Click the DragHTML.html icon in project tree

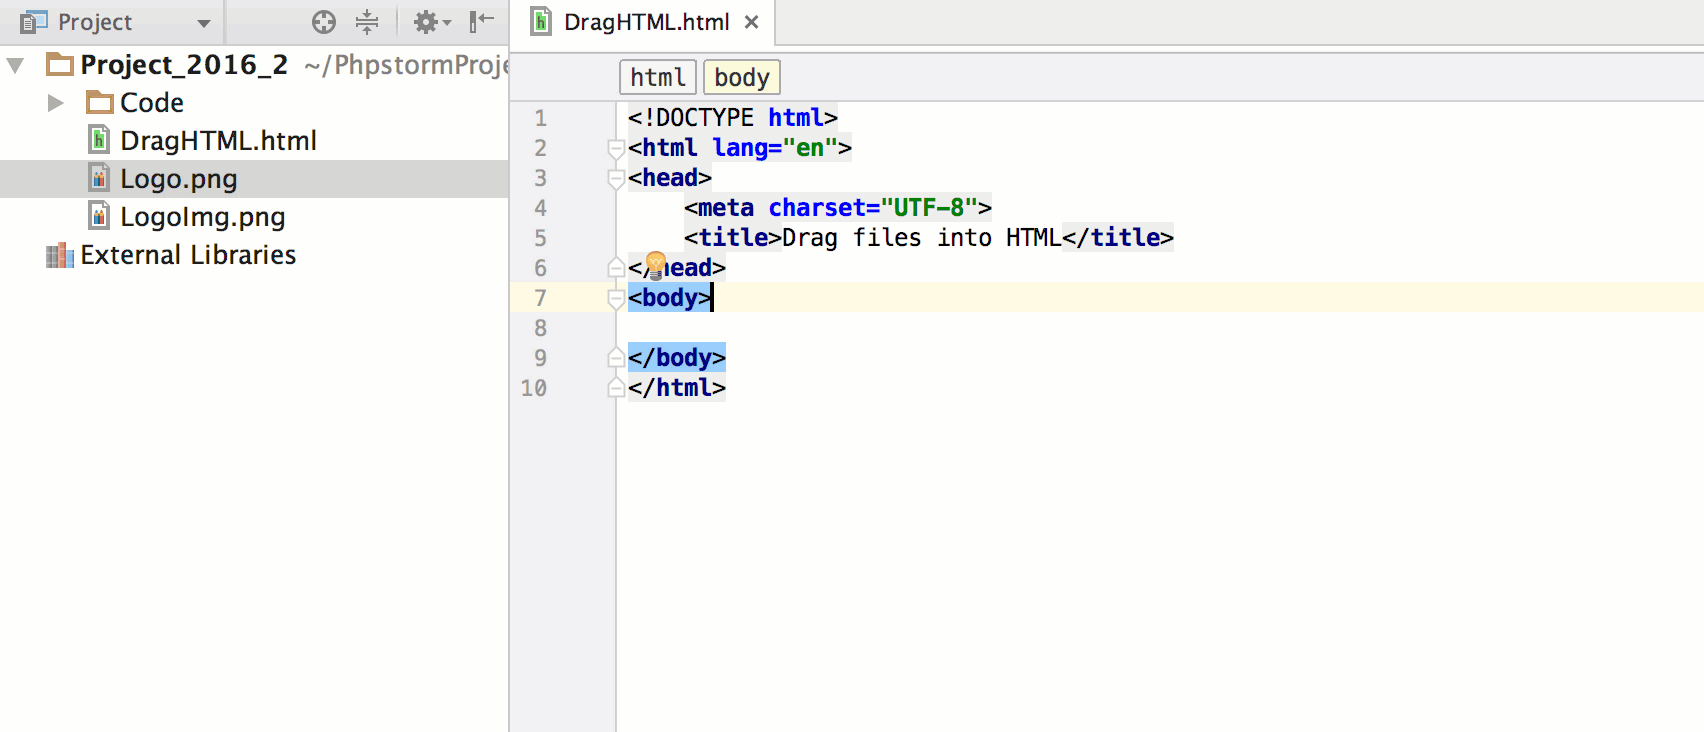(99, 139)
